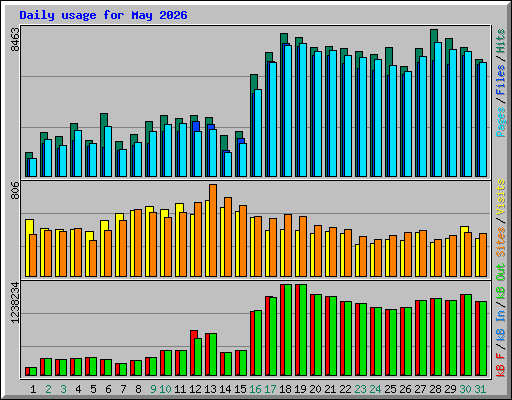Screen dimensions: 512x400
Task: Click the red kB F bar for day 12
Action: [x=193, y=353]
